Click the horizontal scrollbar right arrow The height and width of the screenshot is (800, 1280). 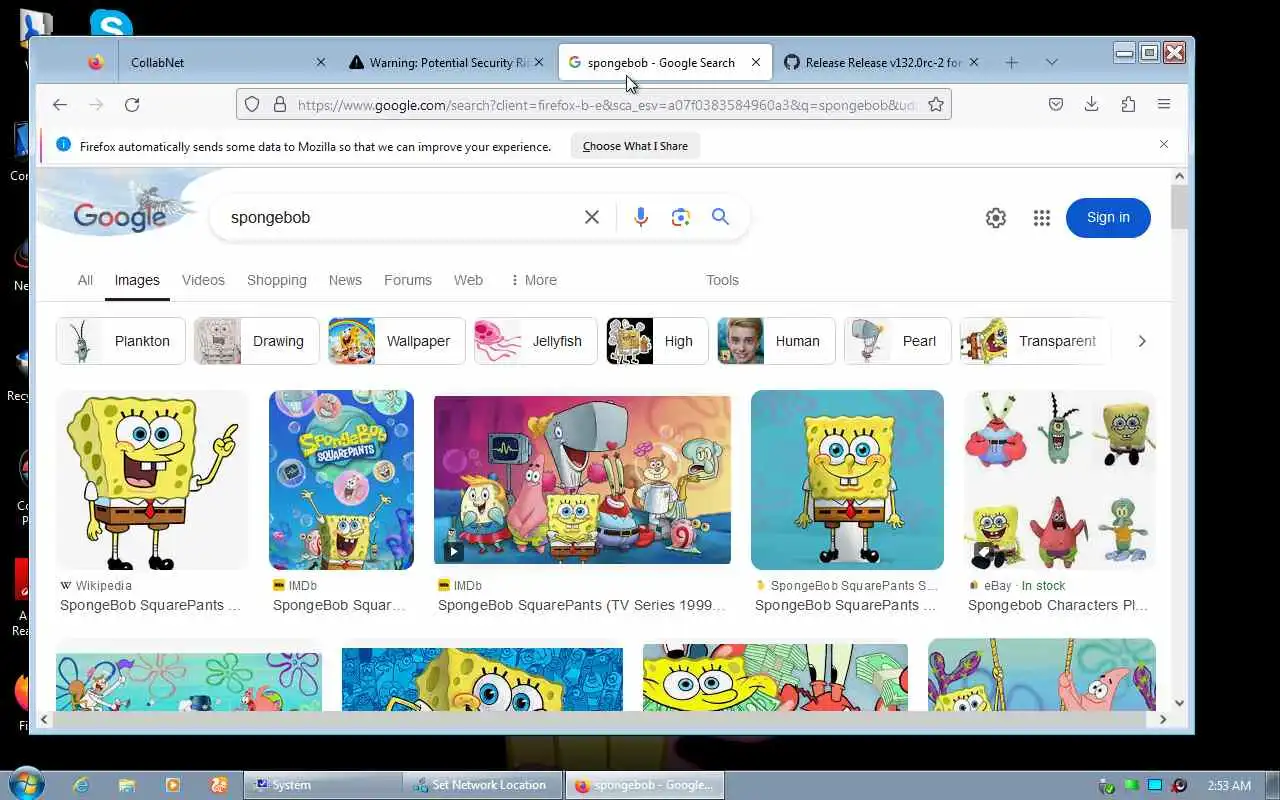(1162, 719)
